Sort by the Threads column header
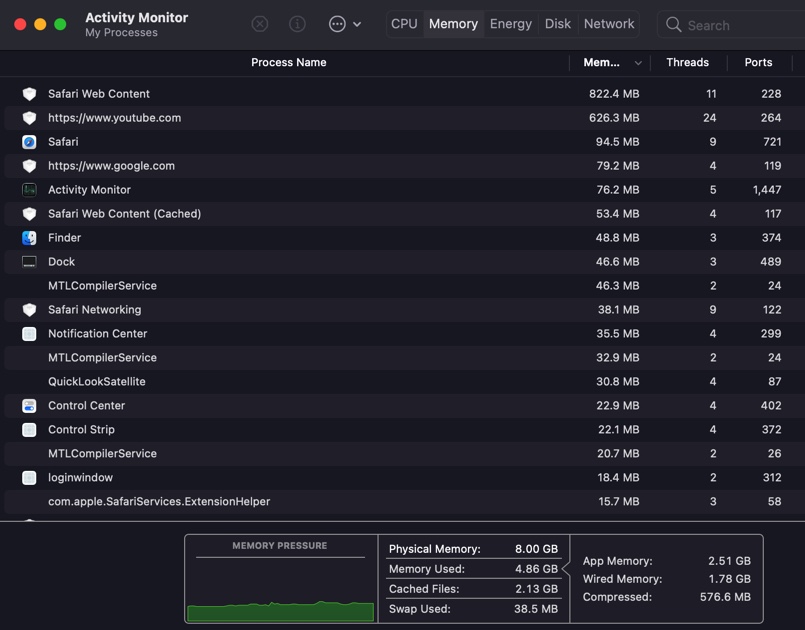805x630 pixels. click(687, 63)
